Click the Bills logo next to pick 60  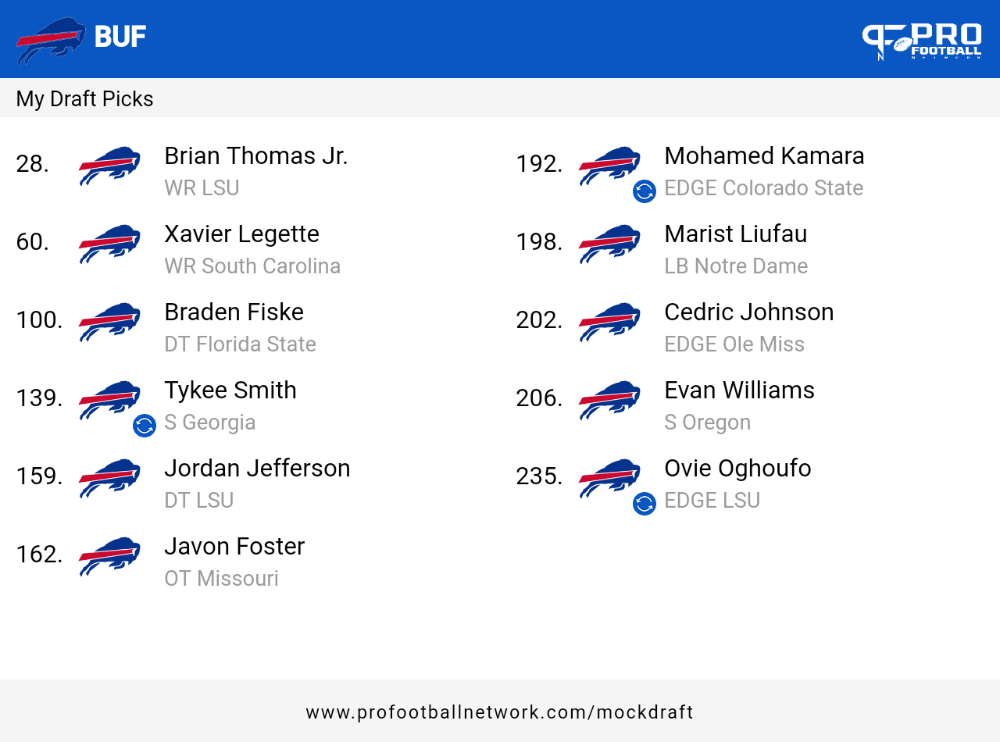[x=110, y=244]
